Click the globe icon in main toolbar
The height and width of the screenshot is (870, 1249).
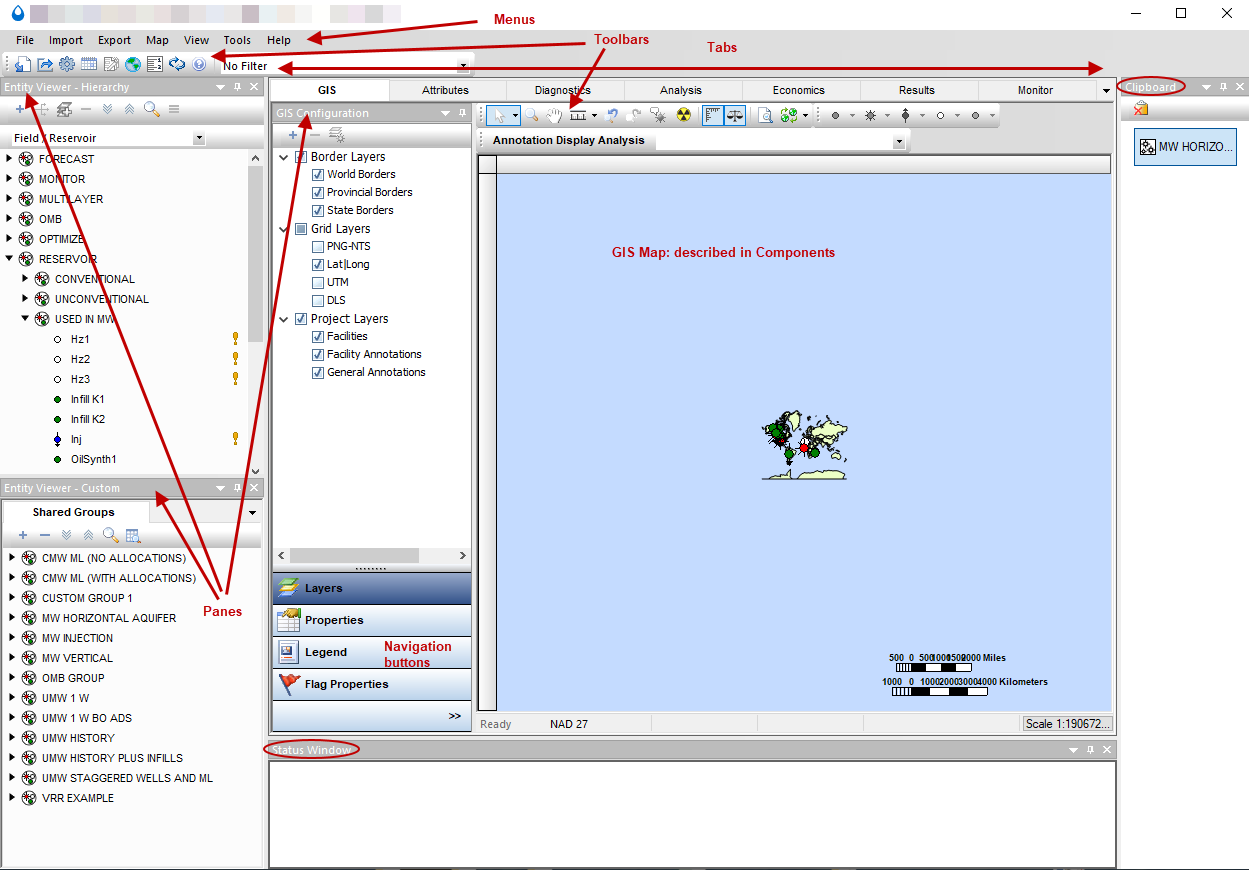coord(133,63)
